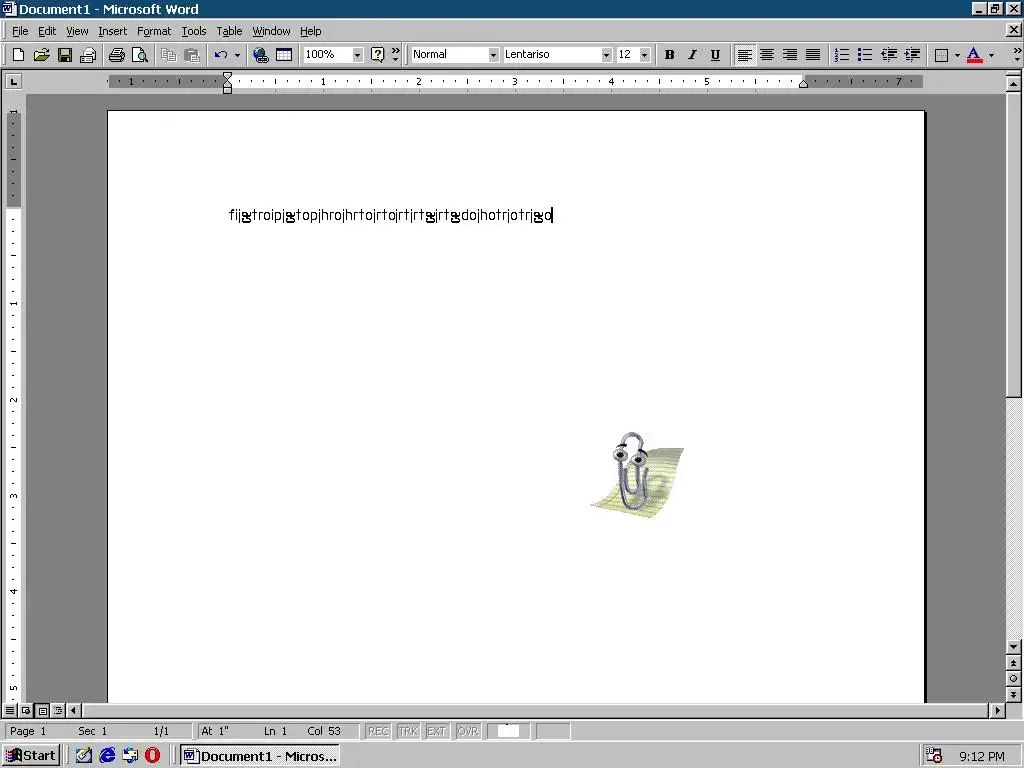Open the Table menu
The image size is (1024, 768).
point(229,31)
